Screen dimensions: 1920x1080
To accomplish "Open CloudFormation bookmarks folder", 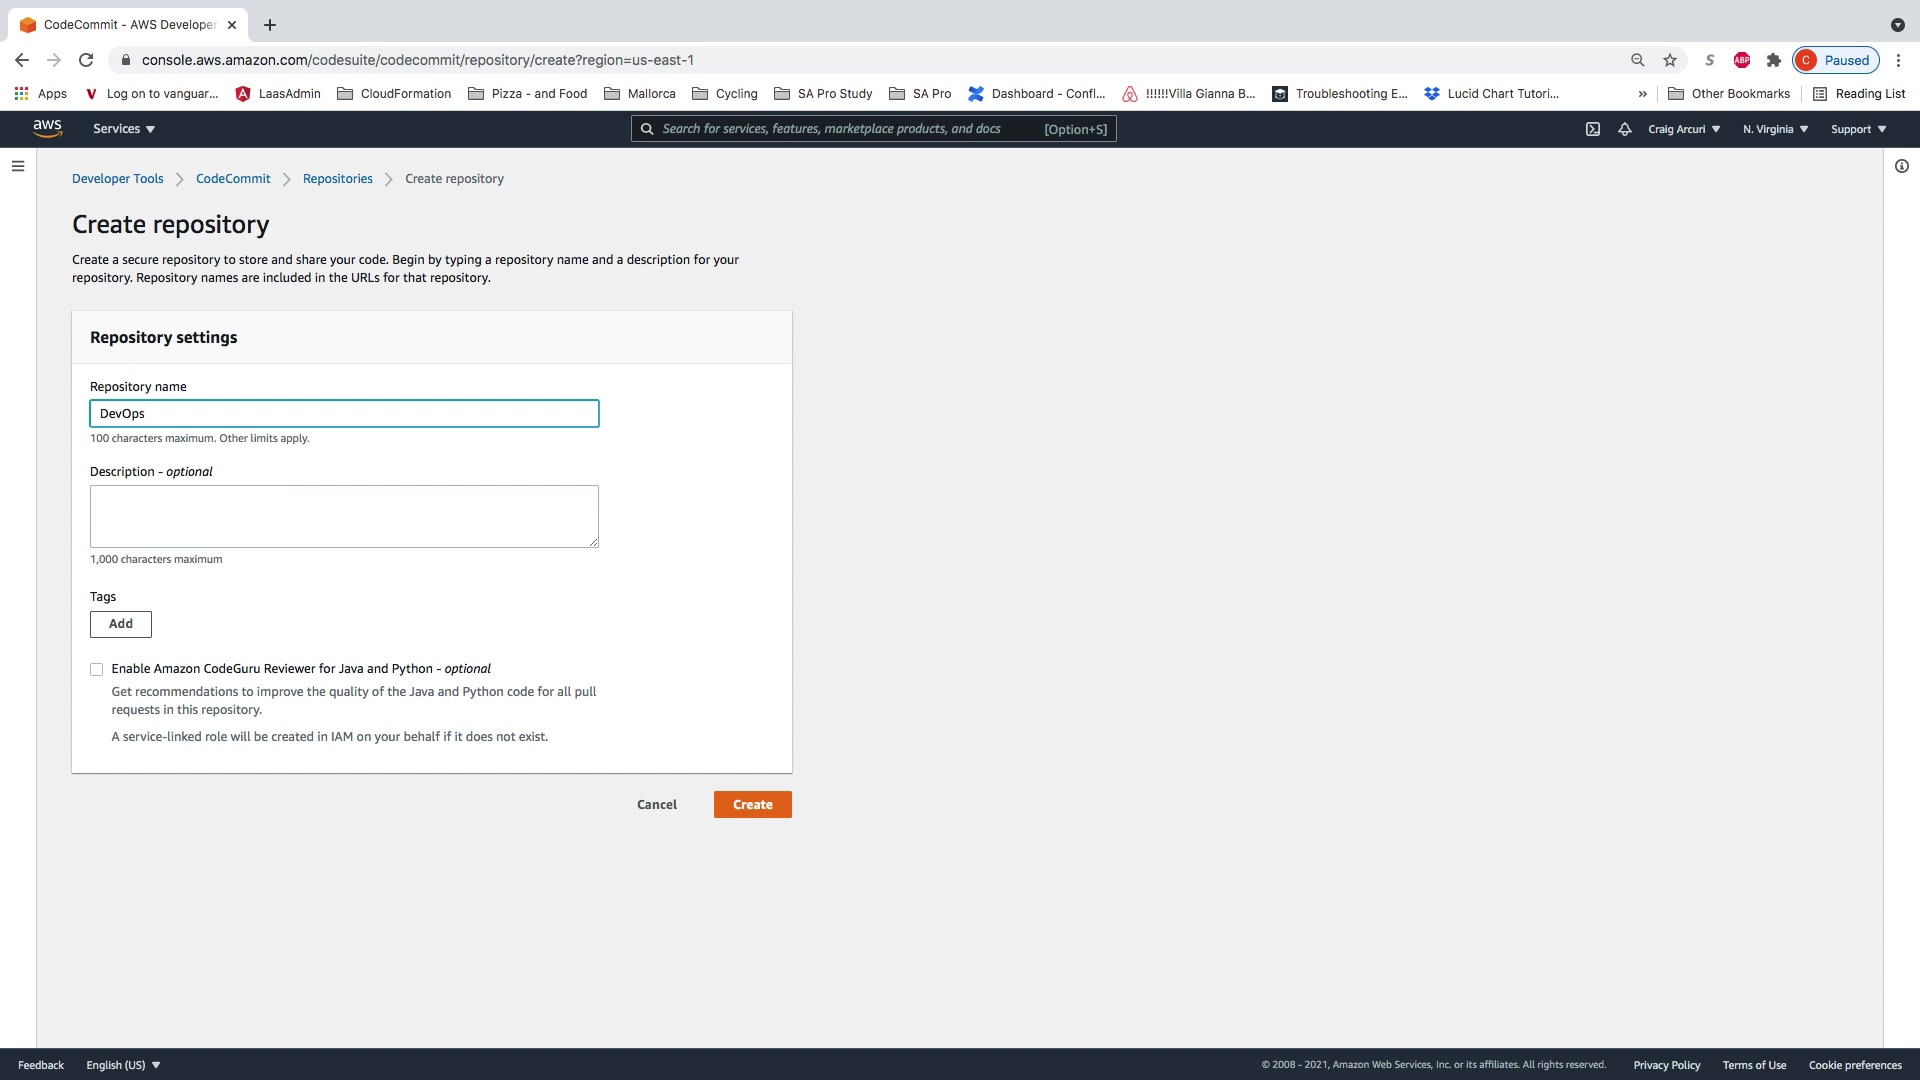I will tap(394, 94).
